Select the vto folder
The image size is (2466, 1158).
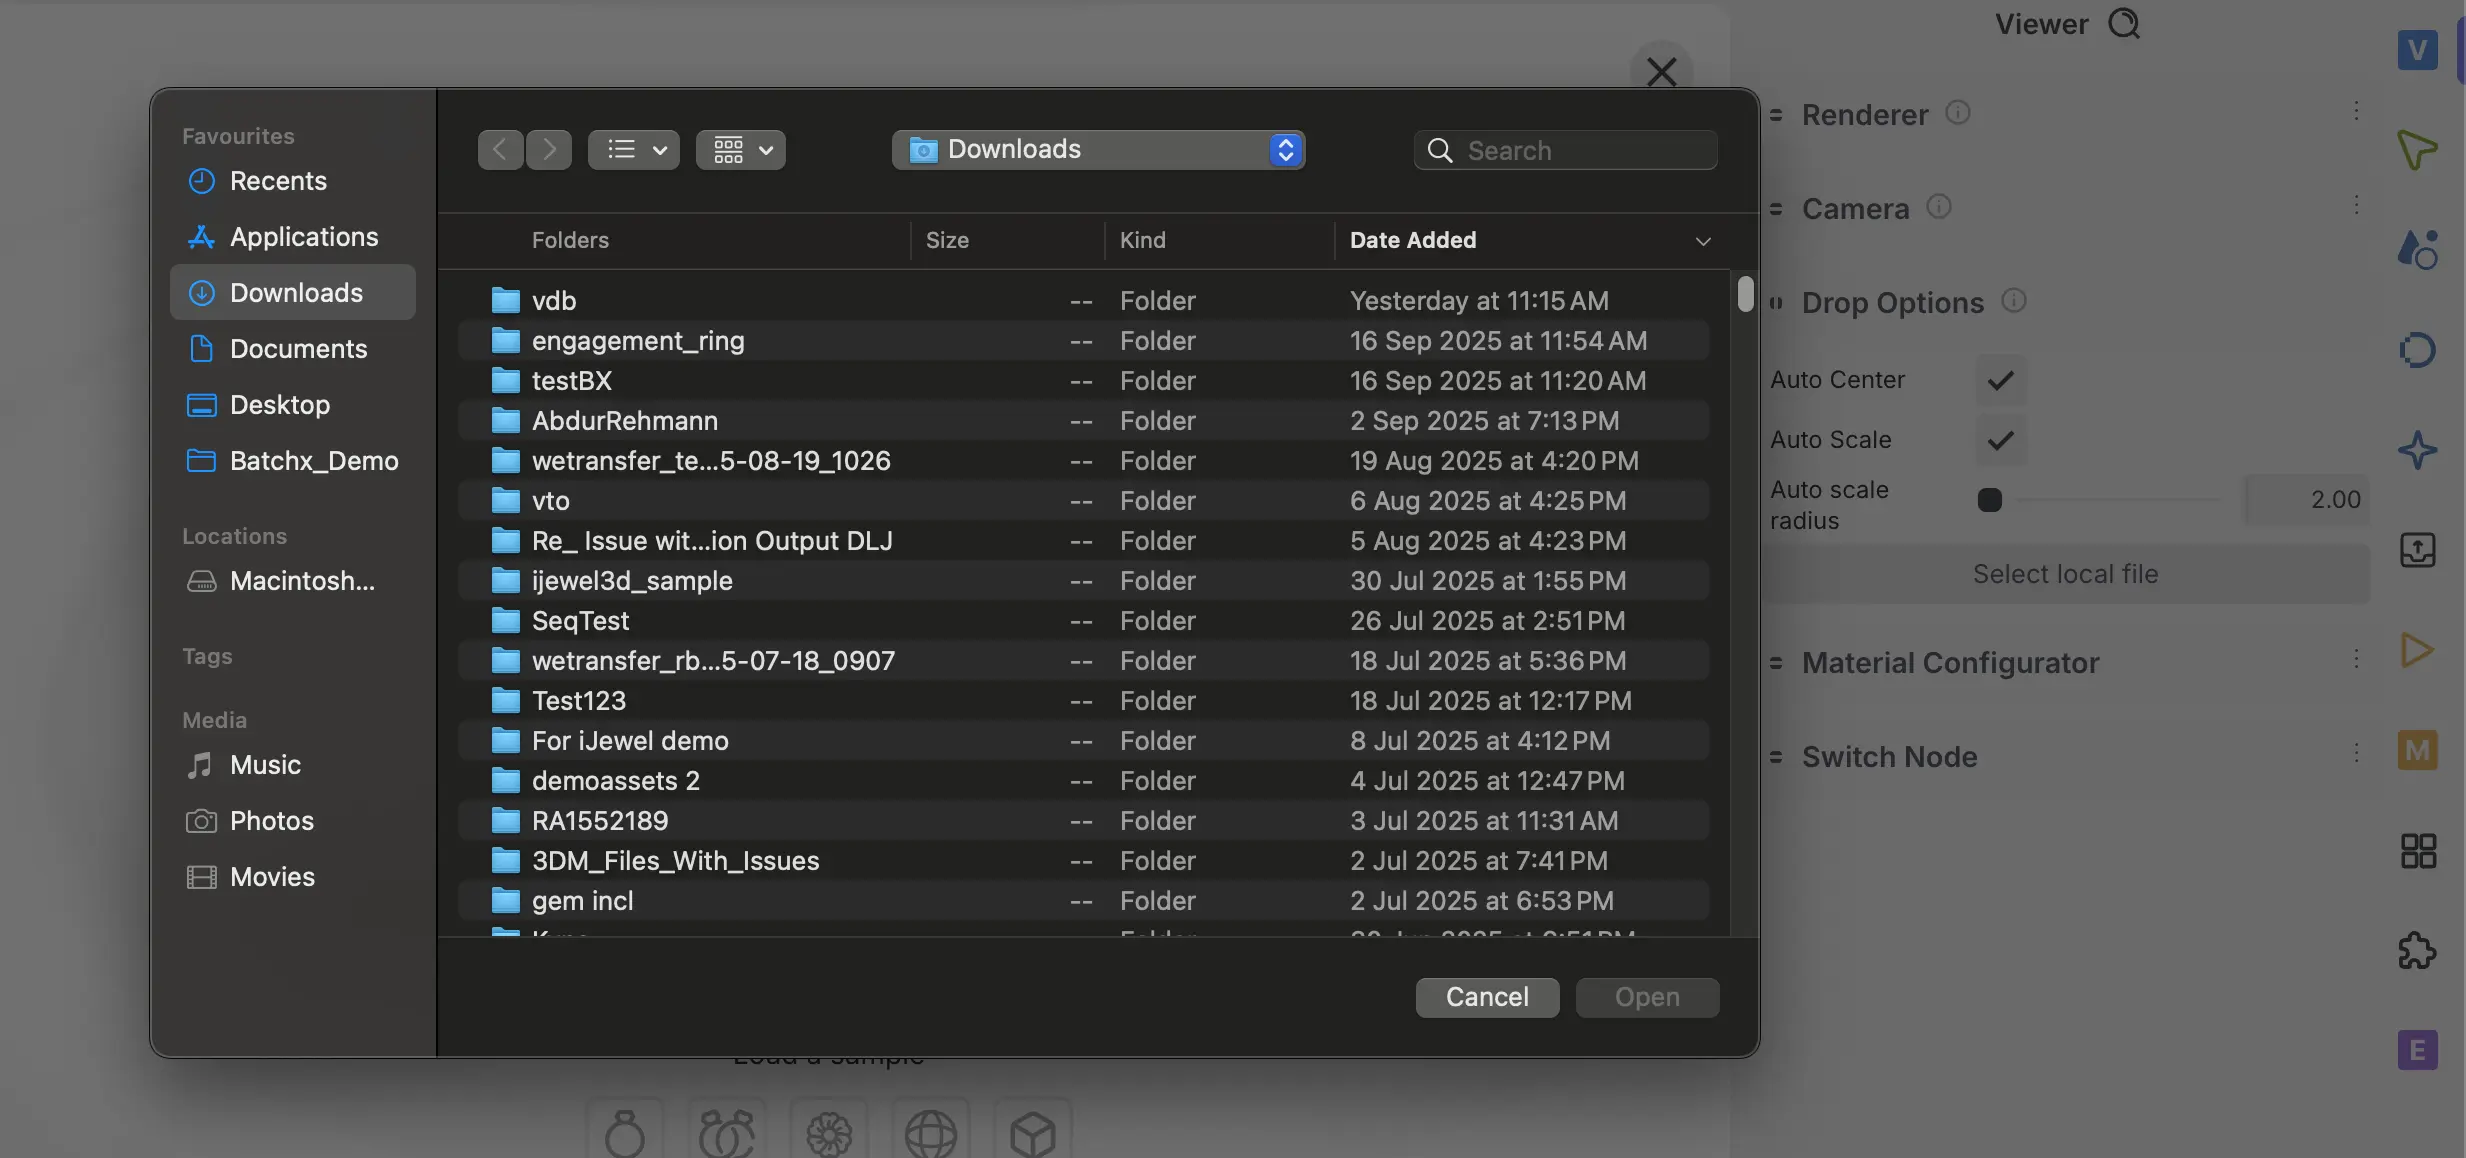click(1083, 501)
